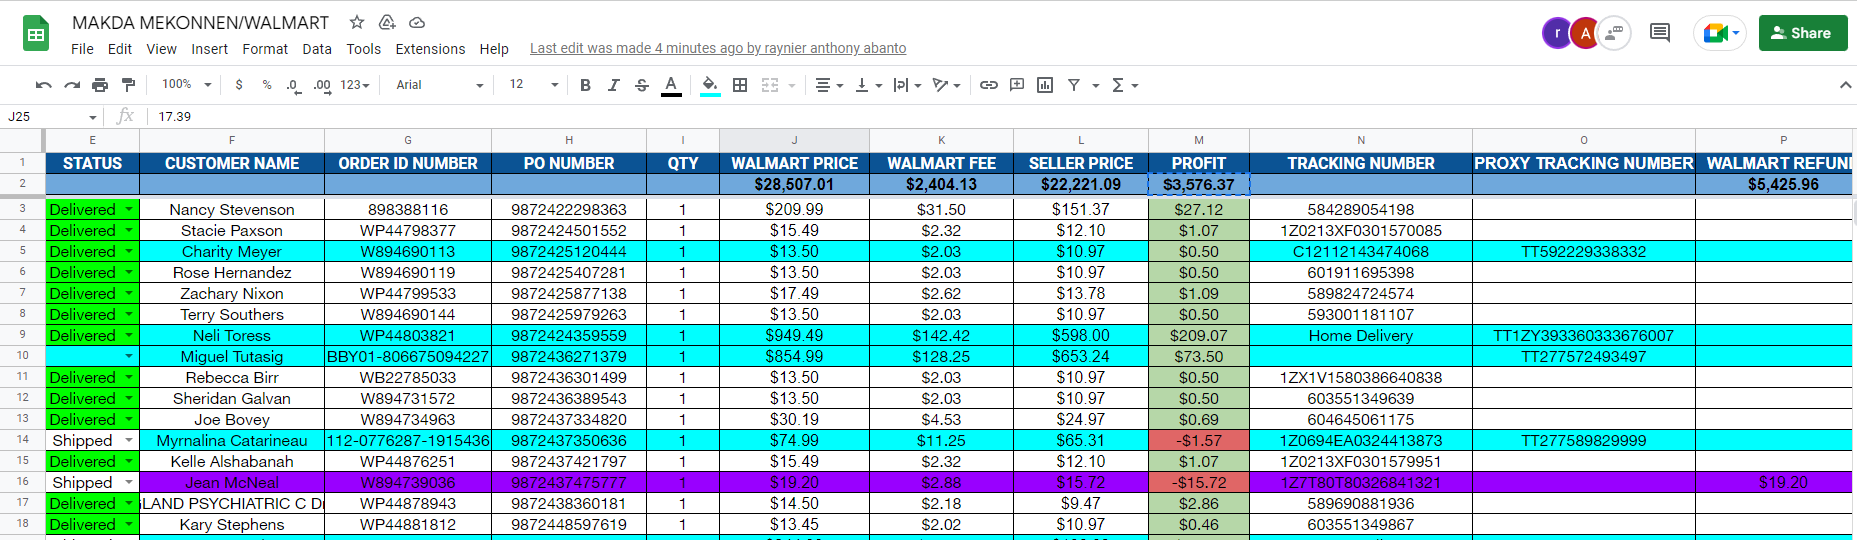The image size is (1857, 540).
Task: Open the more formats 123 dropdown
Action: coord(355,85)
